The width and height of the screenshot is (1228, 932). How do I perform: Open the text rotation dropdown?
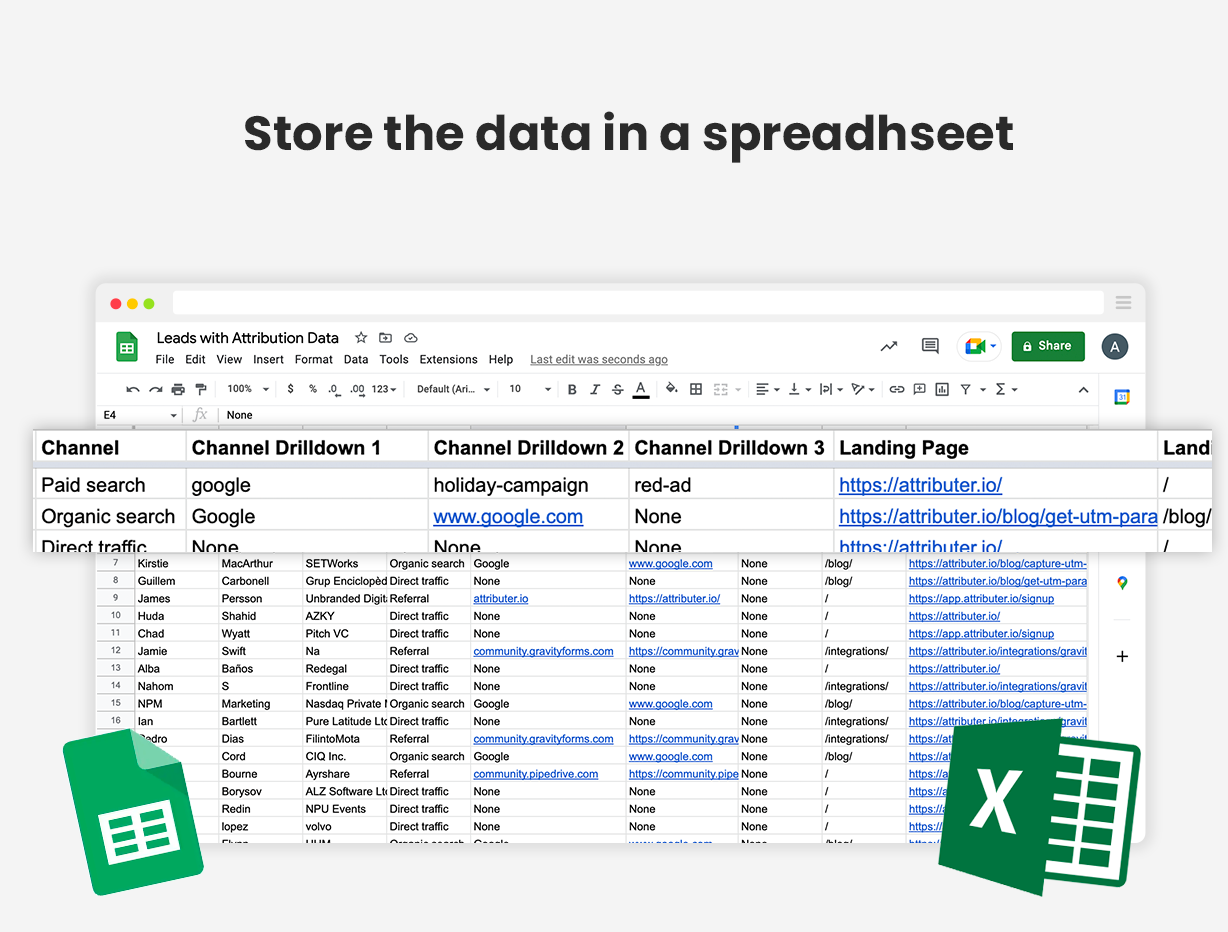point(863,389)
